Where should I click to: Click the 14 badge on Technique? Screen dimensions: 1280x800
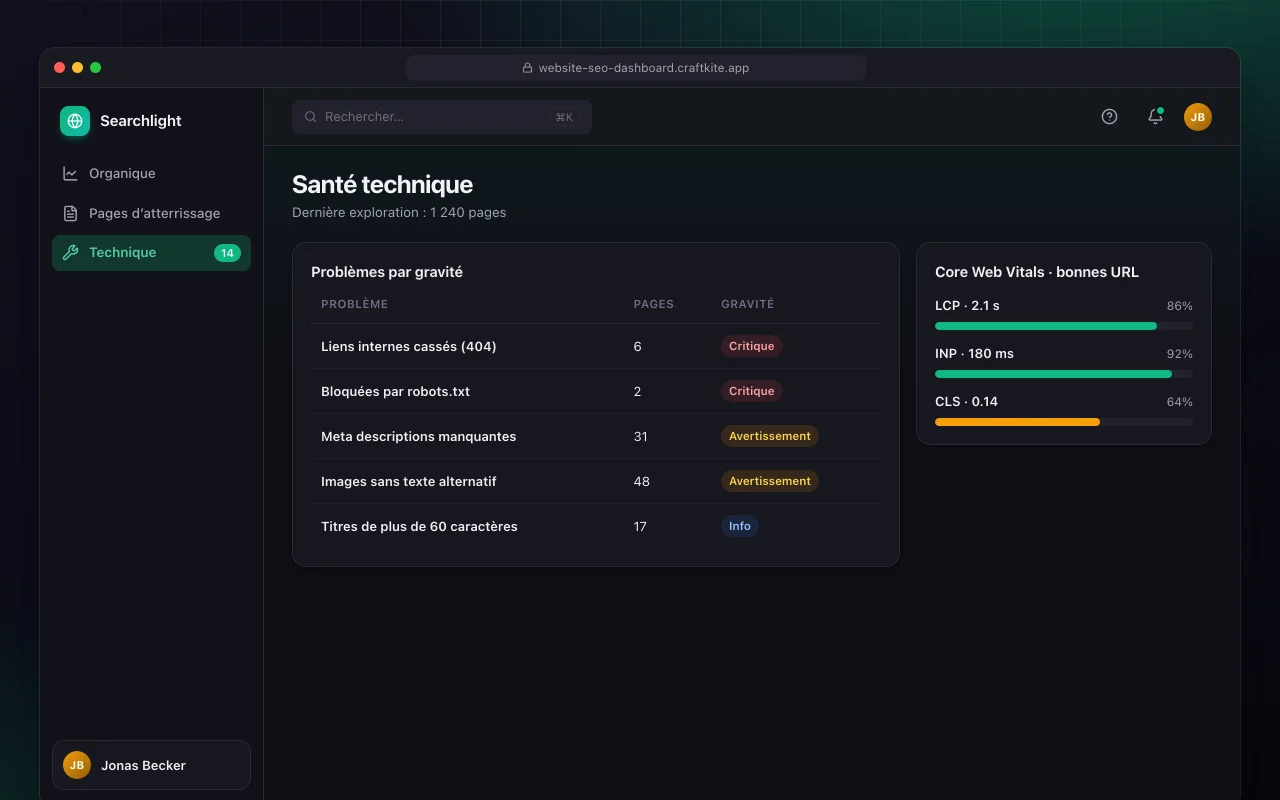click(227, 253)
